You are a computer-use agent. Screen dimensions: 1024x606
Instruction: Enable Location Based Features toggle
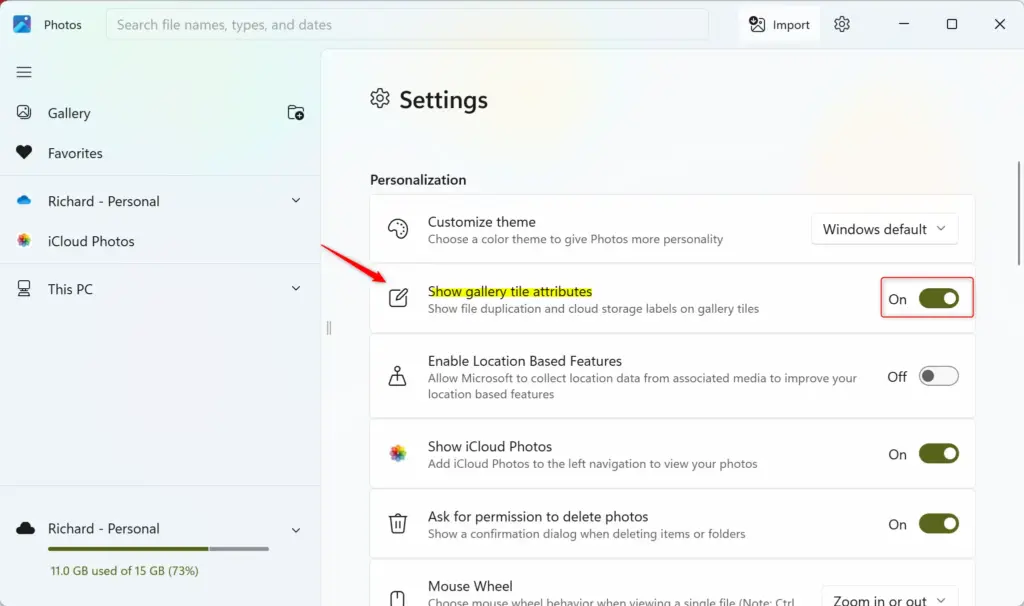[938, 376]
